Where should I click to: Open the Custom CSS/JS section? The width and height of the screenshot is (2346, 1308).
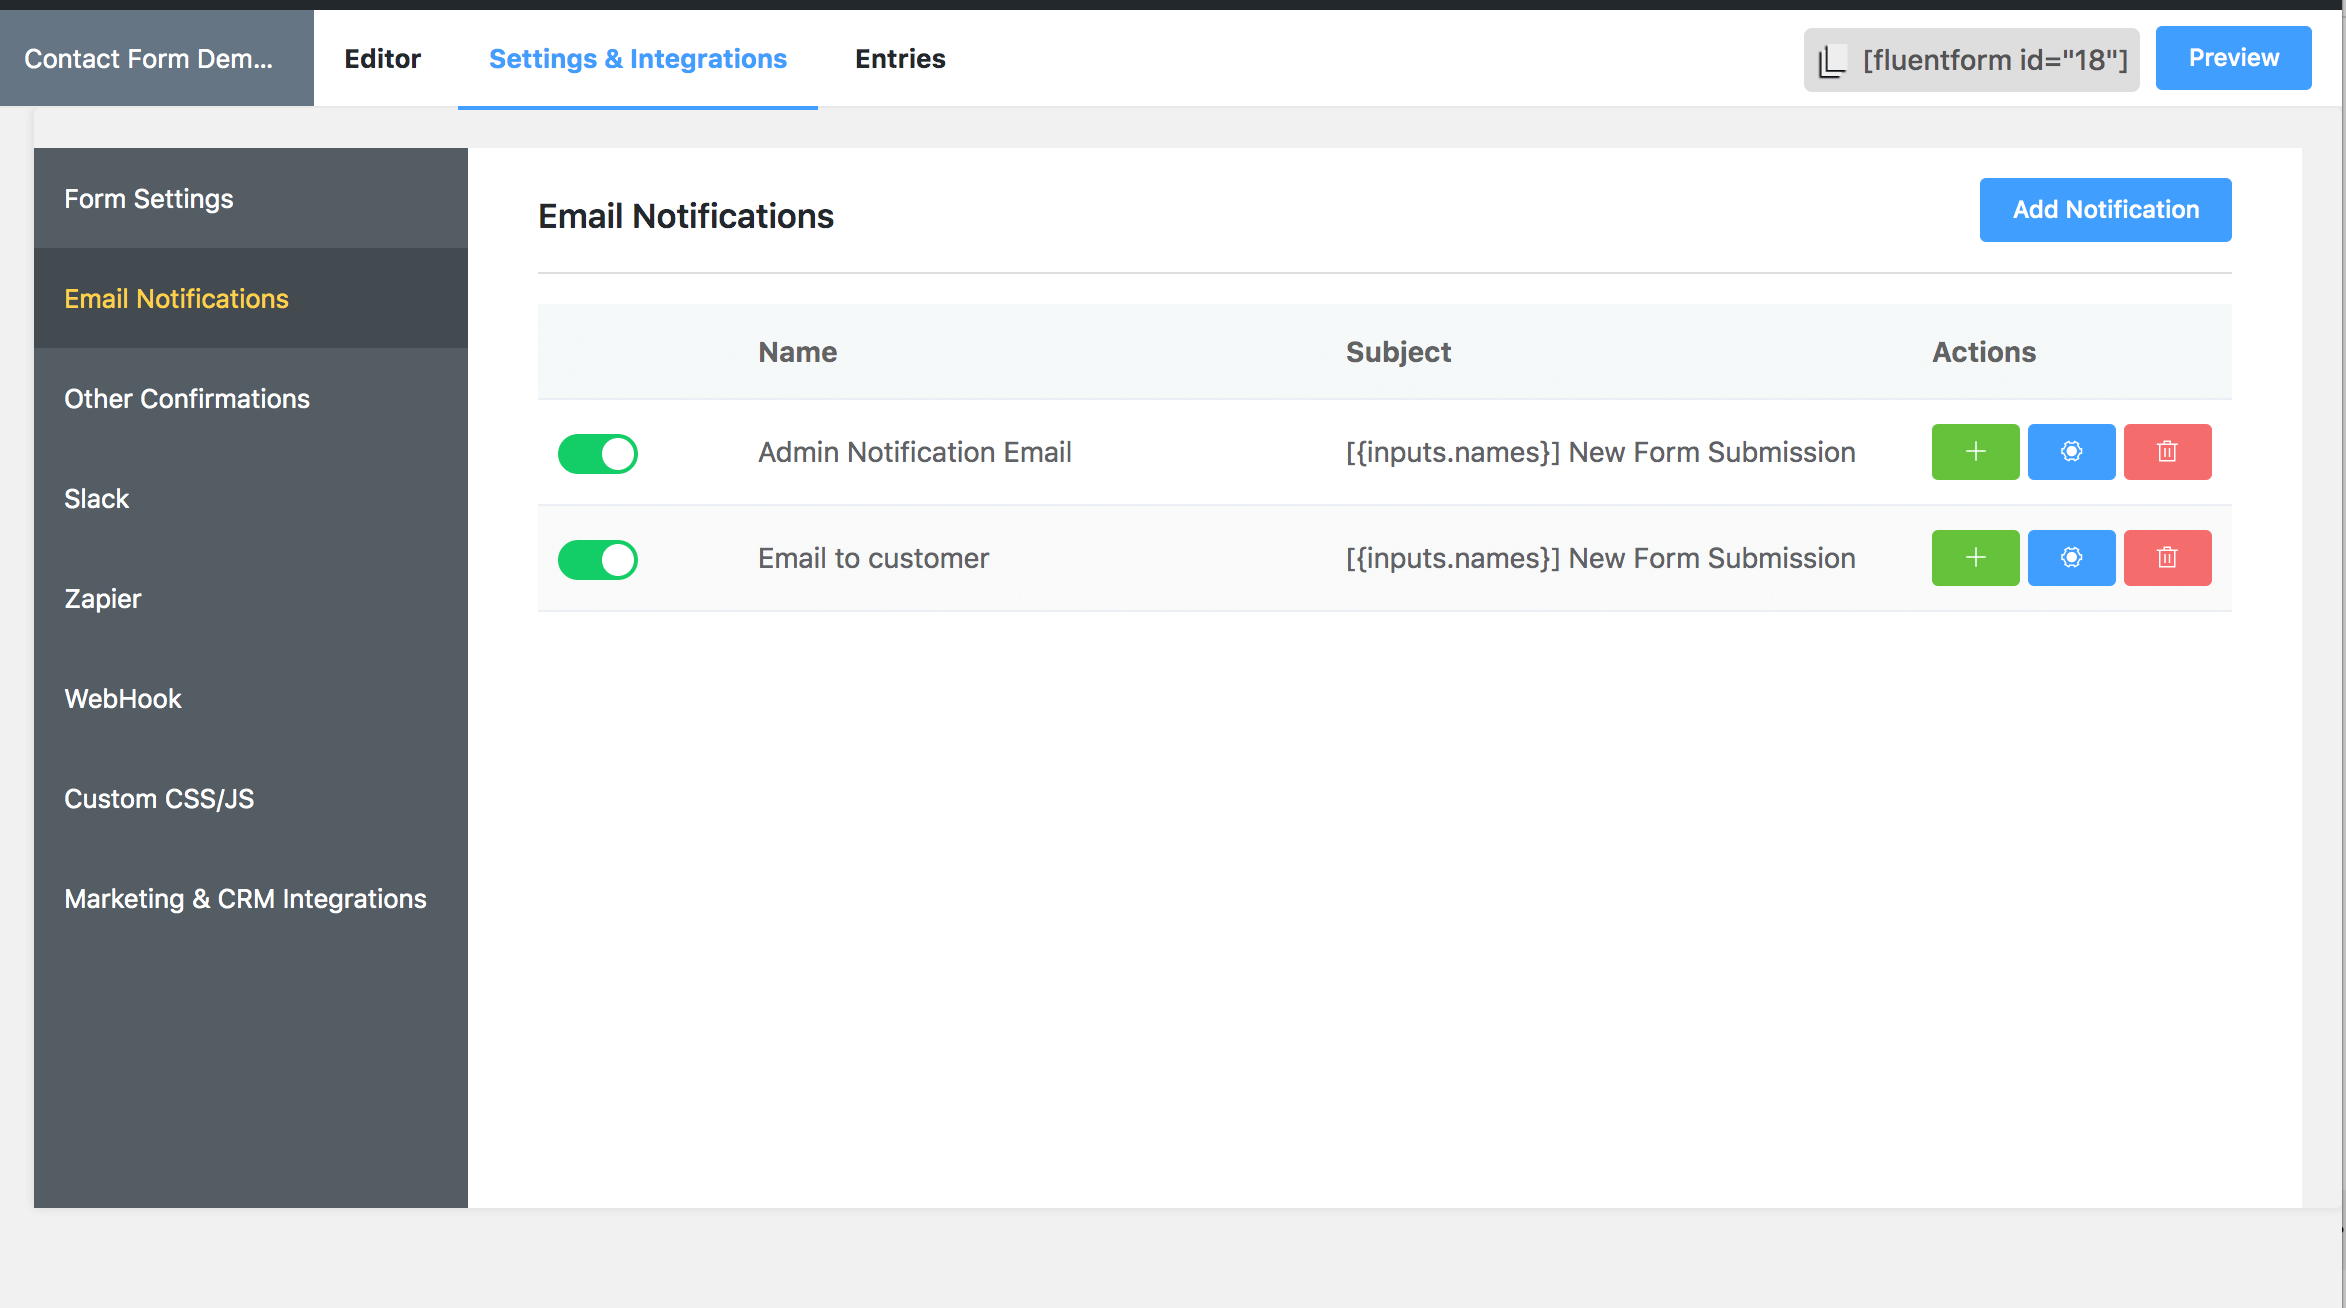coord(159,799)
